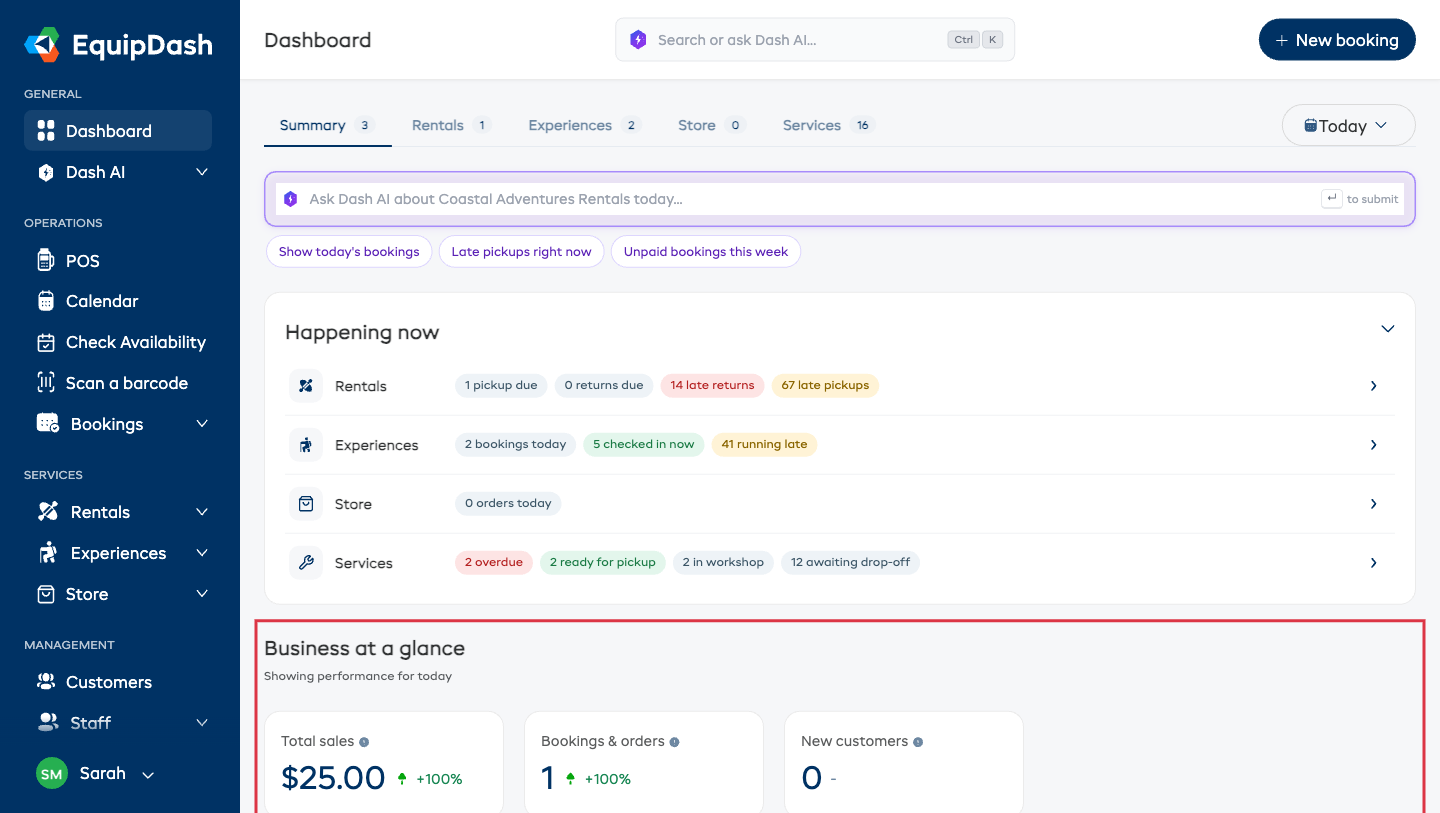Image resolution: width=1440 pixels, height=813 pixels.
Task: Click the 1 pickup due badge
Action: click(501, 386)
